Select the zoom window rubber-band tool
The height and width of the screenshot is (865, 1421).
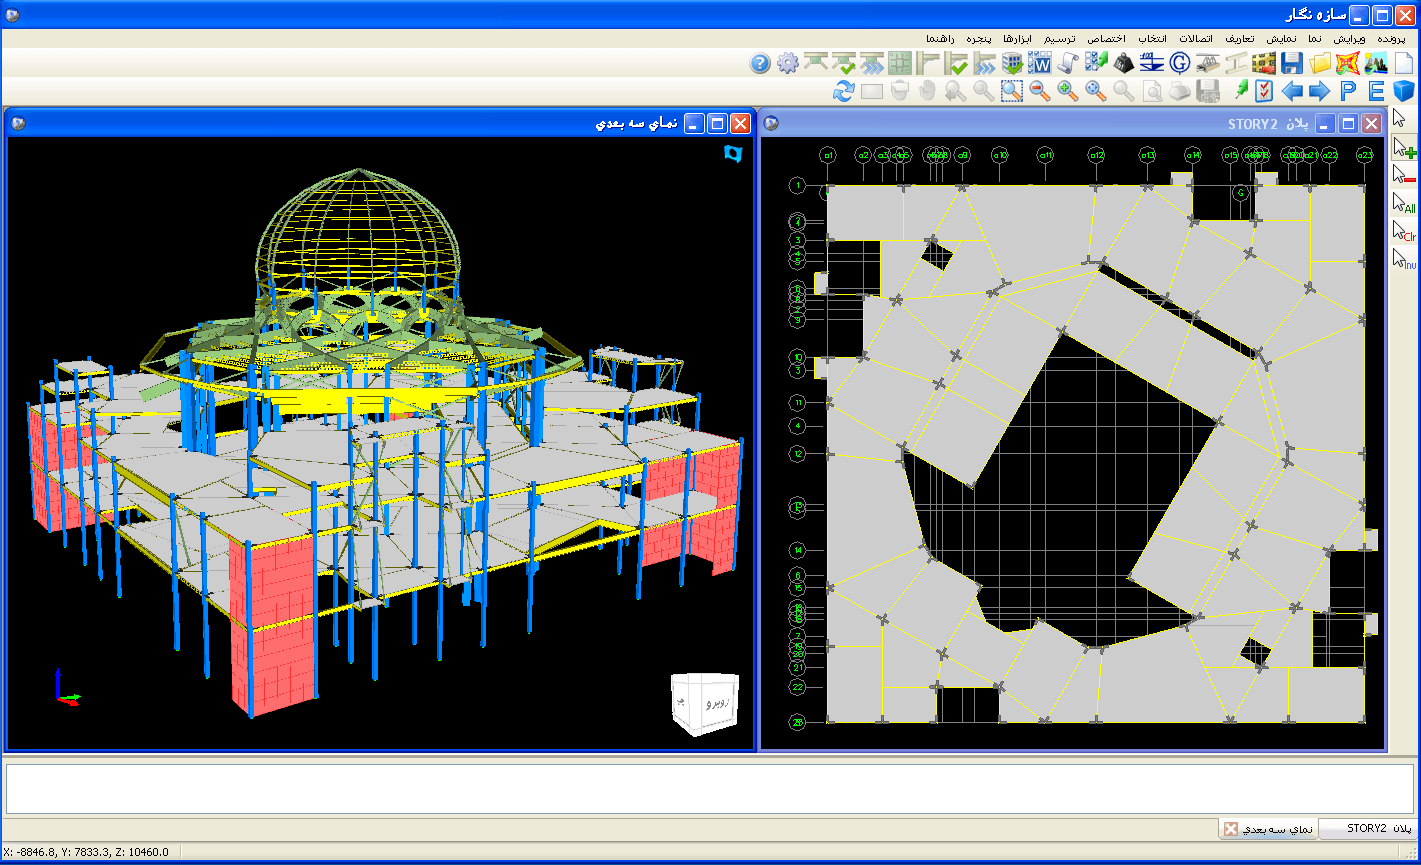(x=1012, y=92)
